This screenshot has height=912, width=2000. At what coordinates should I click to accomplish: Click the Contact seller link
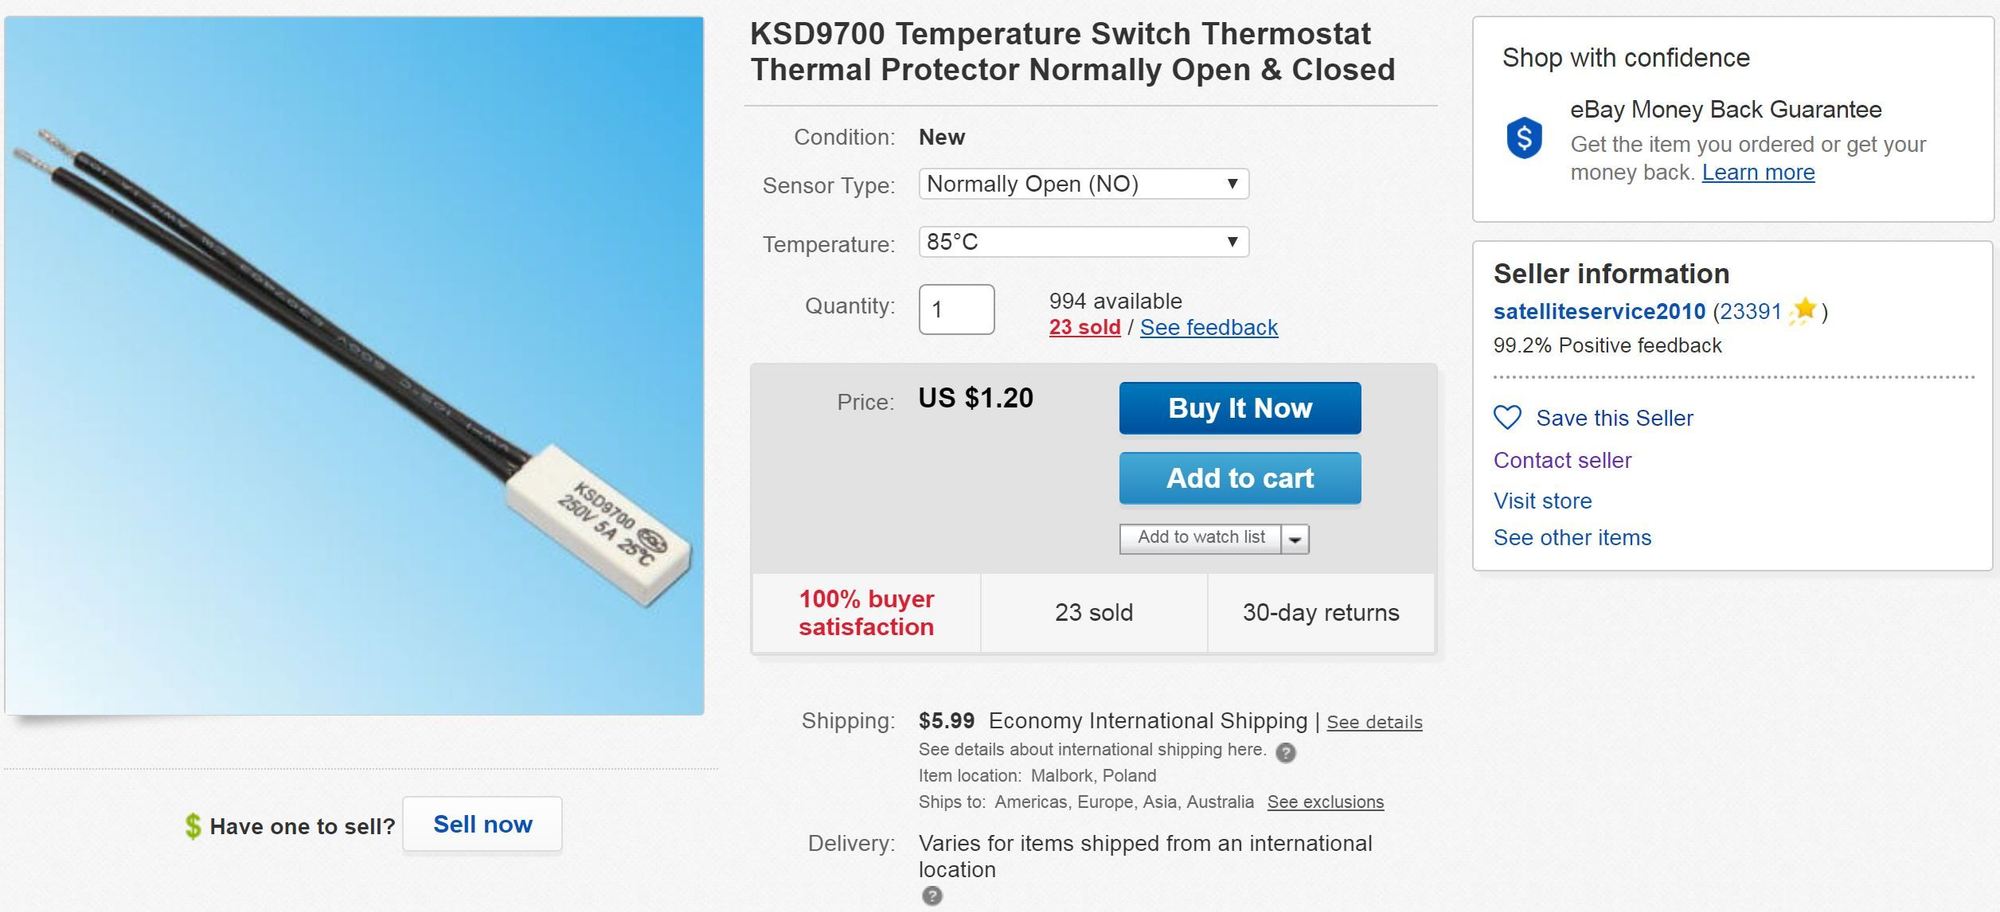click(1562, 460)
